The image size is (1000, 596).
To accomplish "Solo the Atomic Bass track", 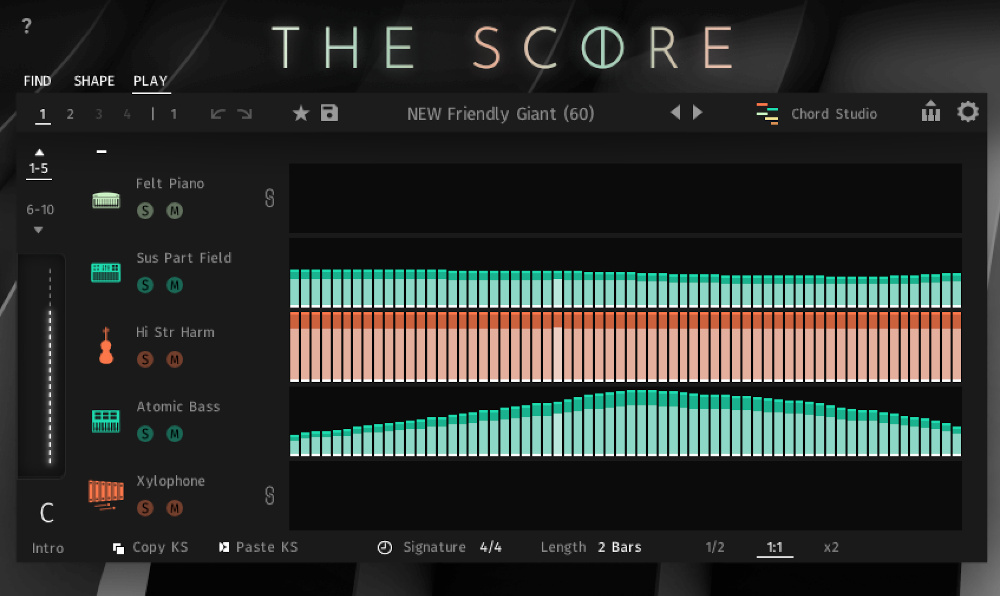I will coord(145,434).
